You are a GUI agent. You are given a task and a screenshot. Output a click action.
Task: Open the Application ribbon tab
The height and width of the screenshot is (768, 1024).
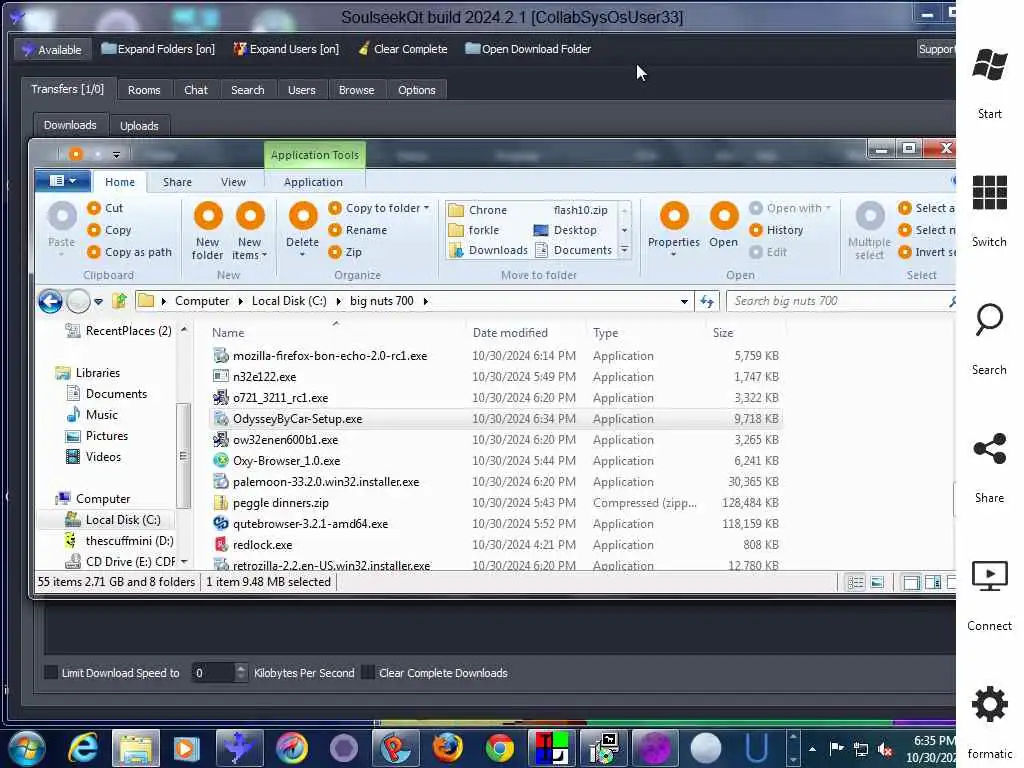tap(313, 182)
